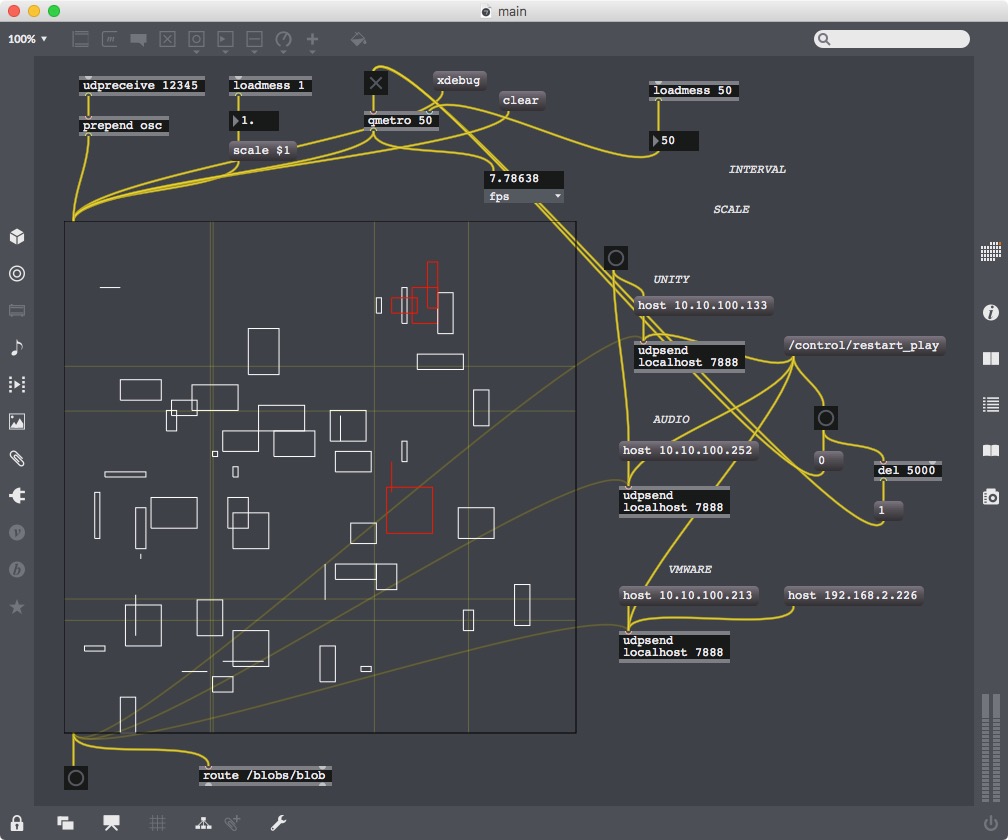Viewport: 1008px width, 840px height.
Task: Toggle the X box above qmetro 50
Action: point(376,83)
